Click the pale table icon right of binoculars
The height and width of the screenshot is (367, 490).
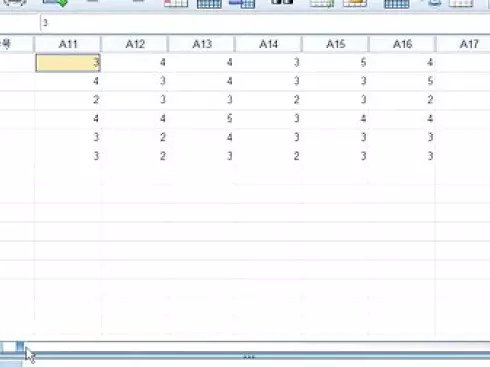point(322,3)
